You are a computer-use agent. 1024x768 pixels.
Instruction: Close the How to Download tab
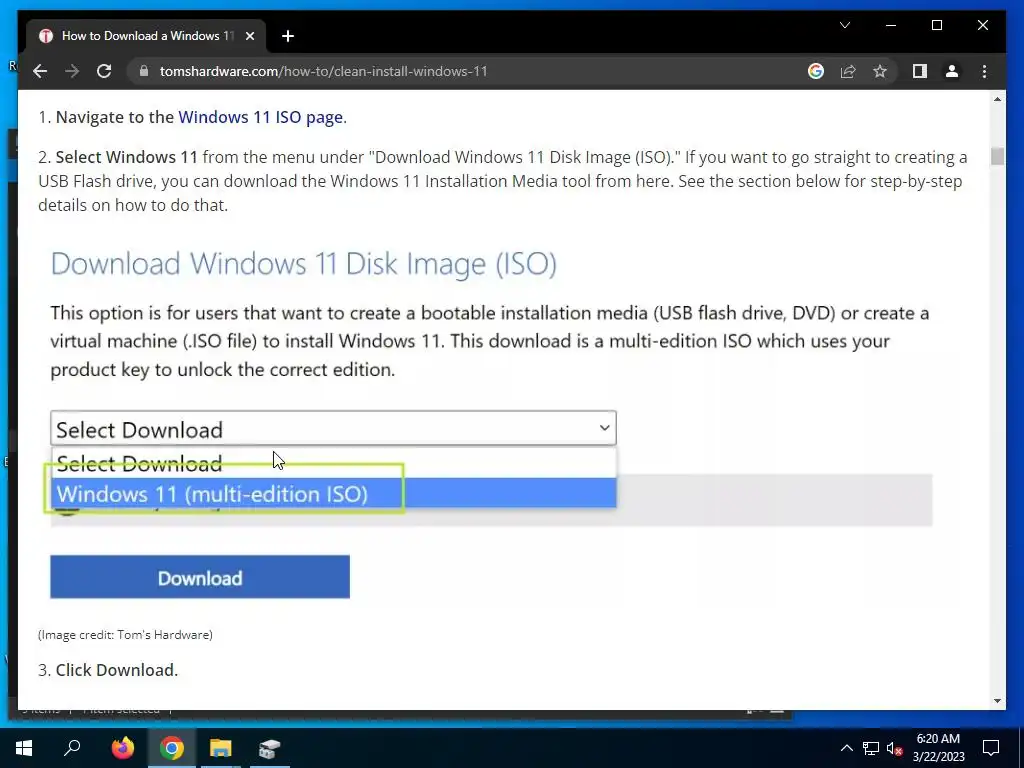tap(249, 36)
